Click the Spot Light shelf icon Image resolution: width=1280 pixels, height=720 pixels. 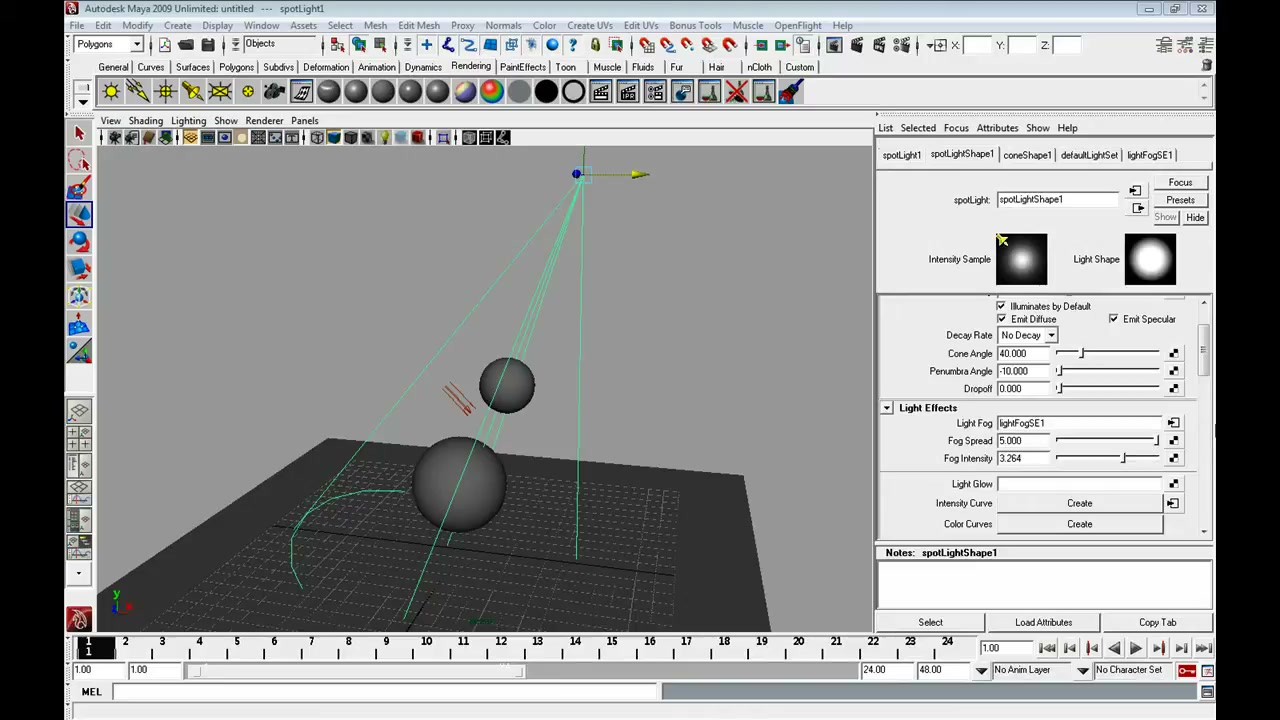point(192,93)
